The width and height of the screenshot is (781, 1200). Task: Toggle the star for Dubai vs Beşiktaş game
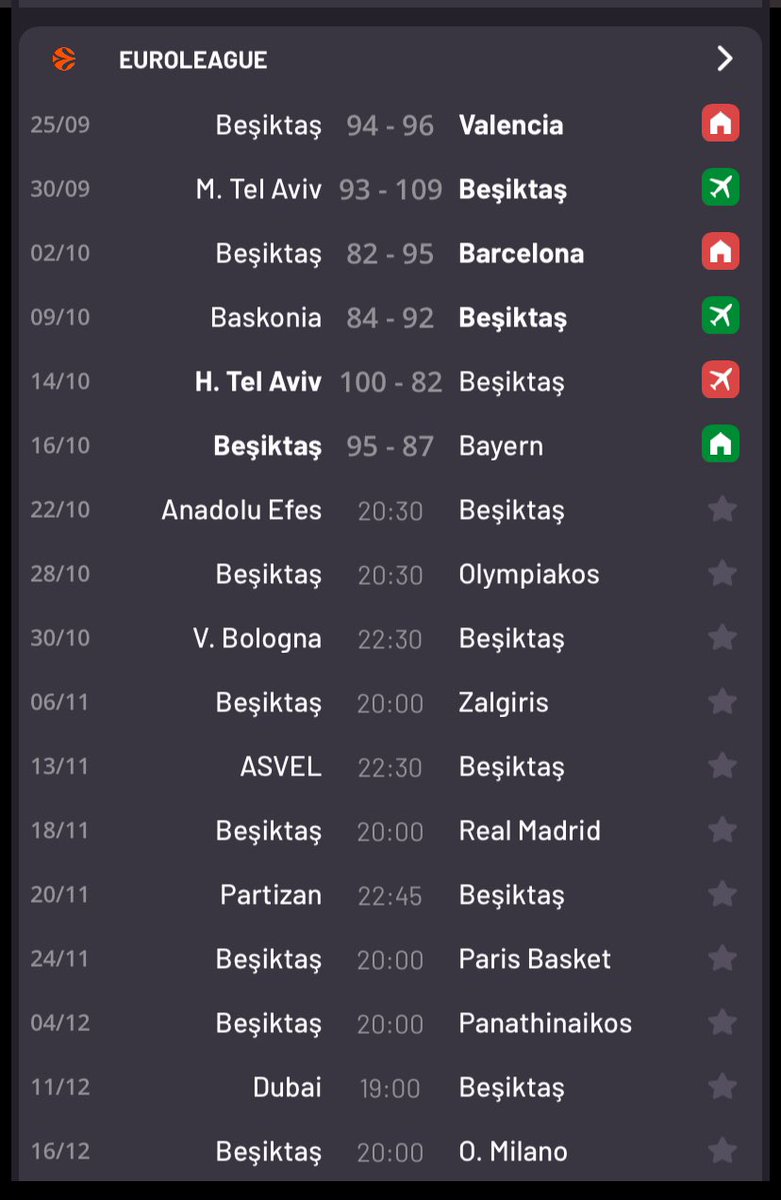click(x=722, y=1087)
